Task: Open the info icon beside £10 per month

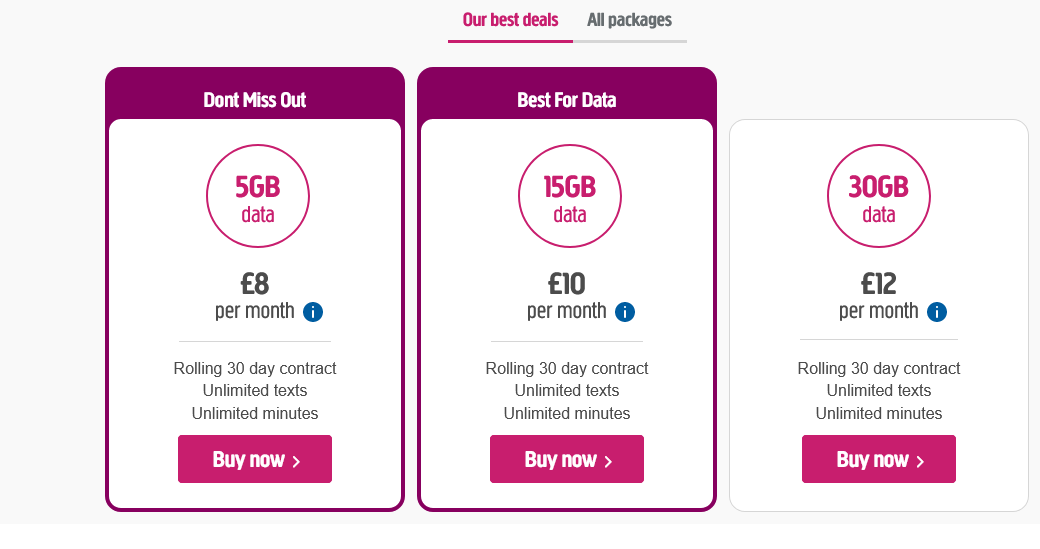Action: tap(625, 312)
